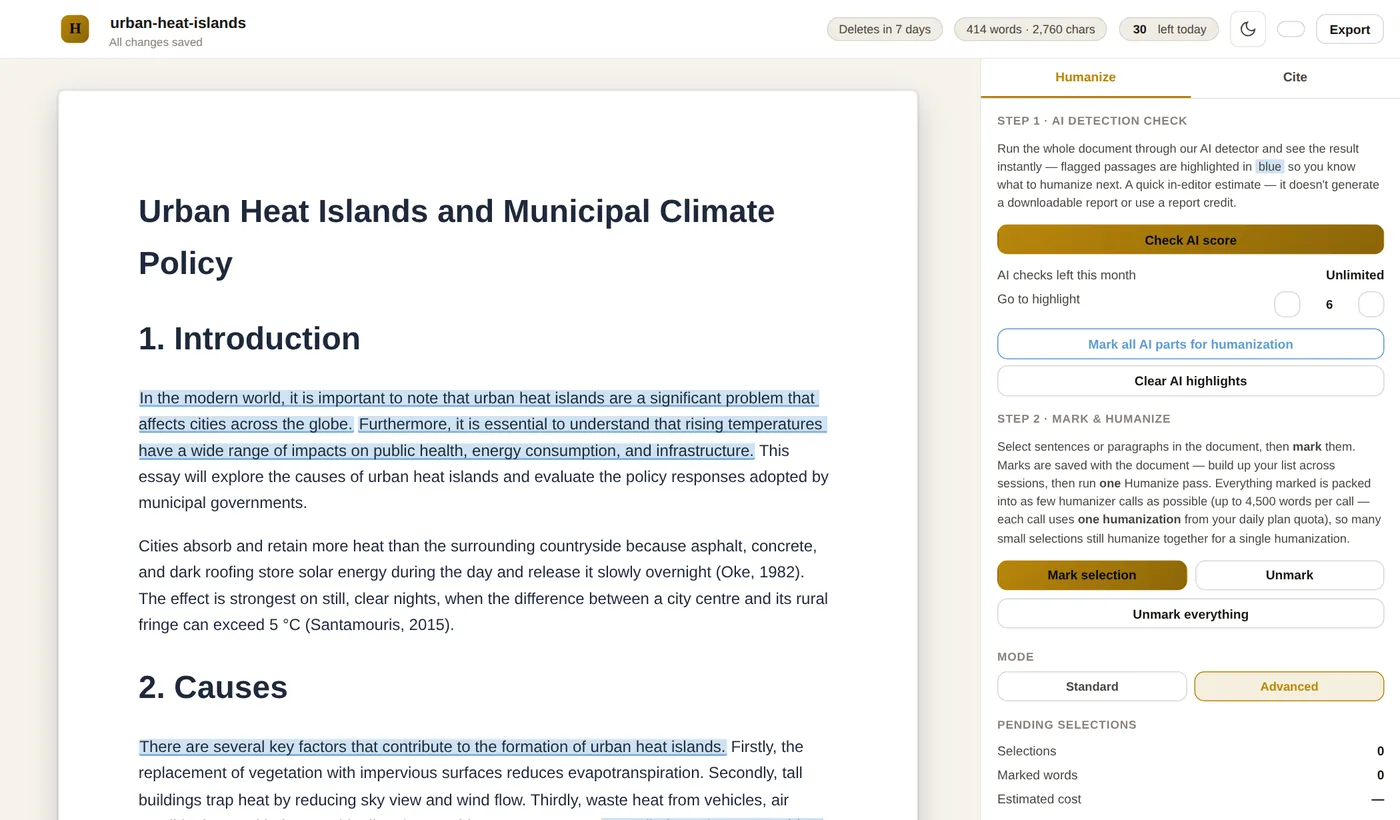This screenshot has width=1400, height=820.
Task: Click highlighted sentence "There are several key factors"
Action: coord(432,747)
